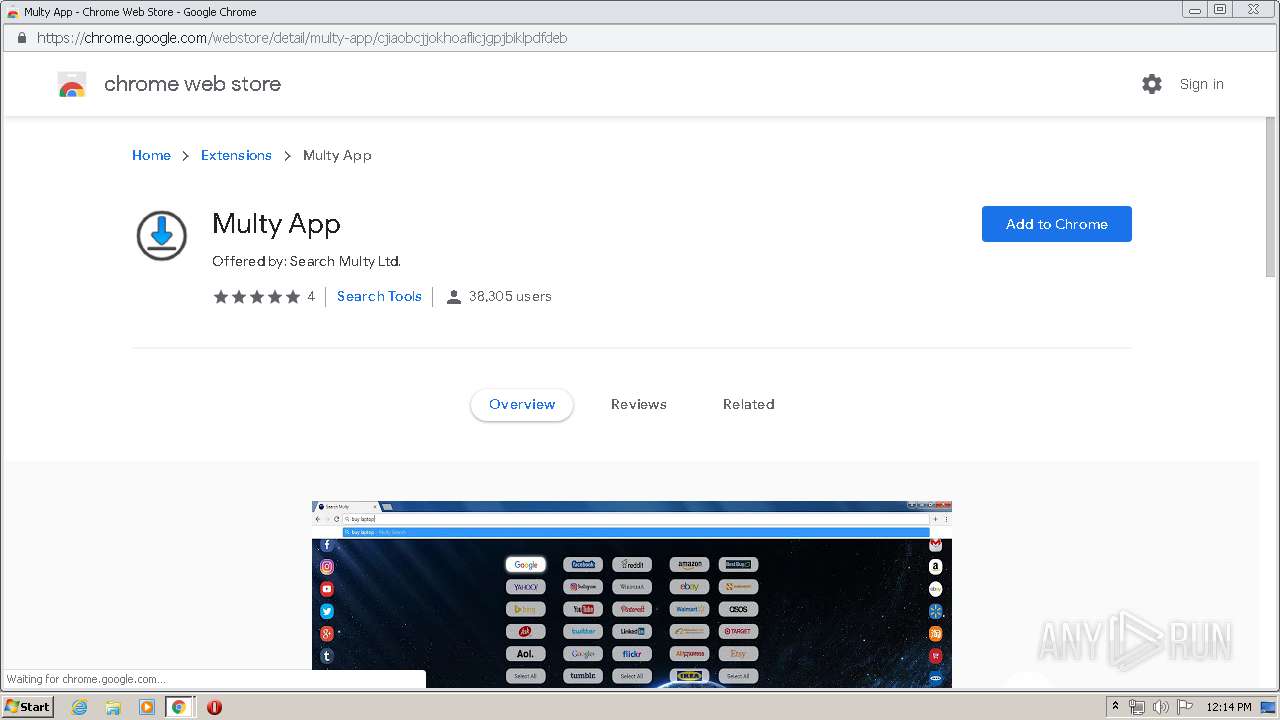Click the network tray icon

pos(1137,707)
